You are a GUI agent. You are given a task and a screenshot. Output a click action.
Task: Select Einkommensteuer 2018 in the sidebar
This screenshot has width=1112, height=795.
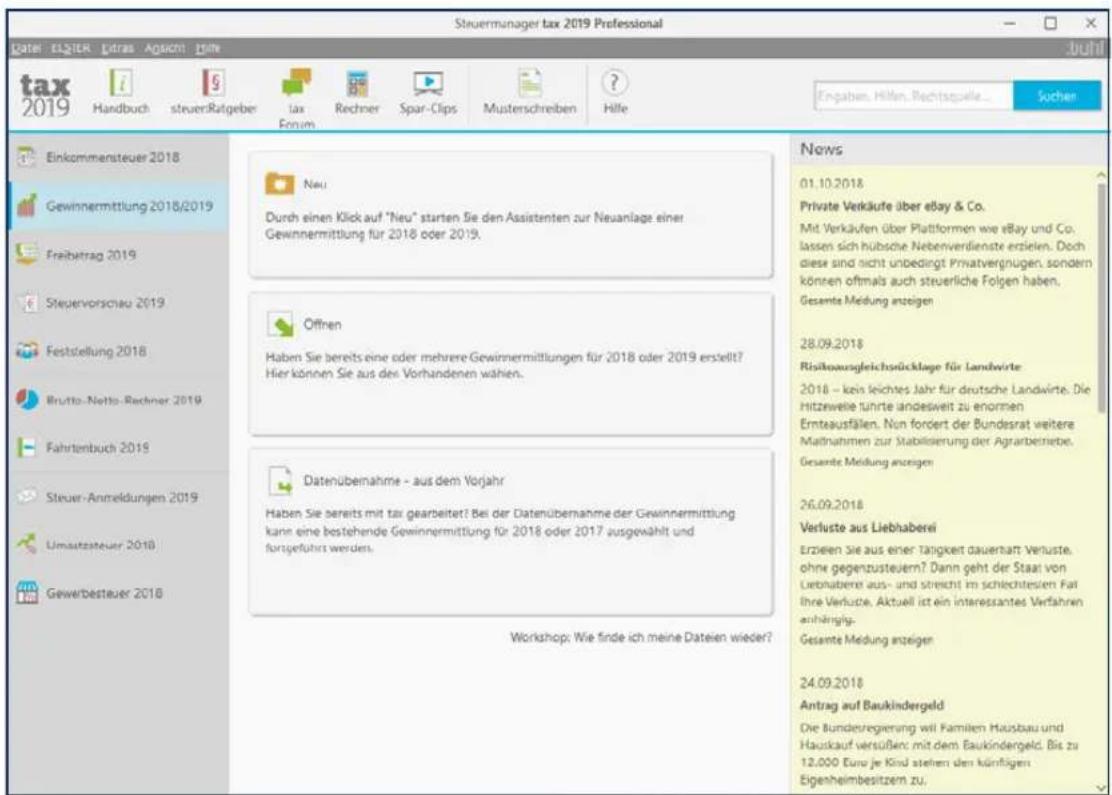click(x=119, y=157)
